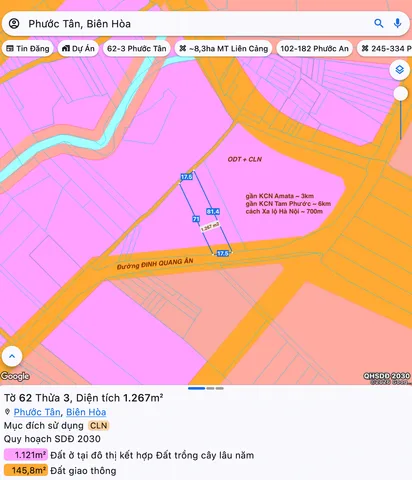Tap the search magnifier icon
The image size is (412, 480).
[379, 23]
